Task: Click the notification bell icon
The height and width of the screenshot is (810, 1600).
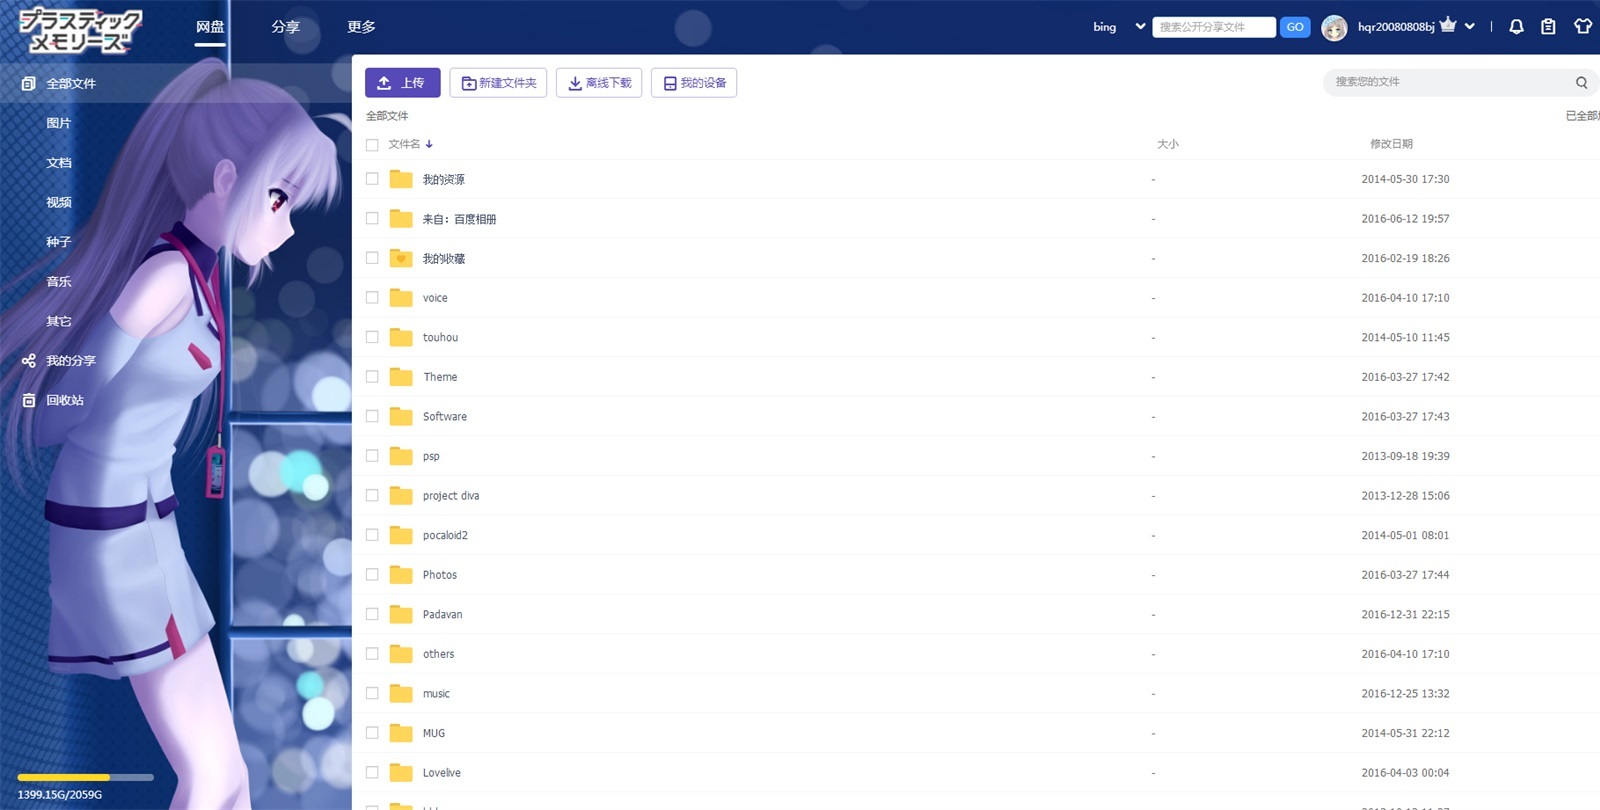Action: 1516,27
